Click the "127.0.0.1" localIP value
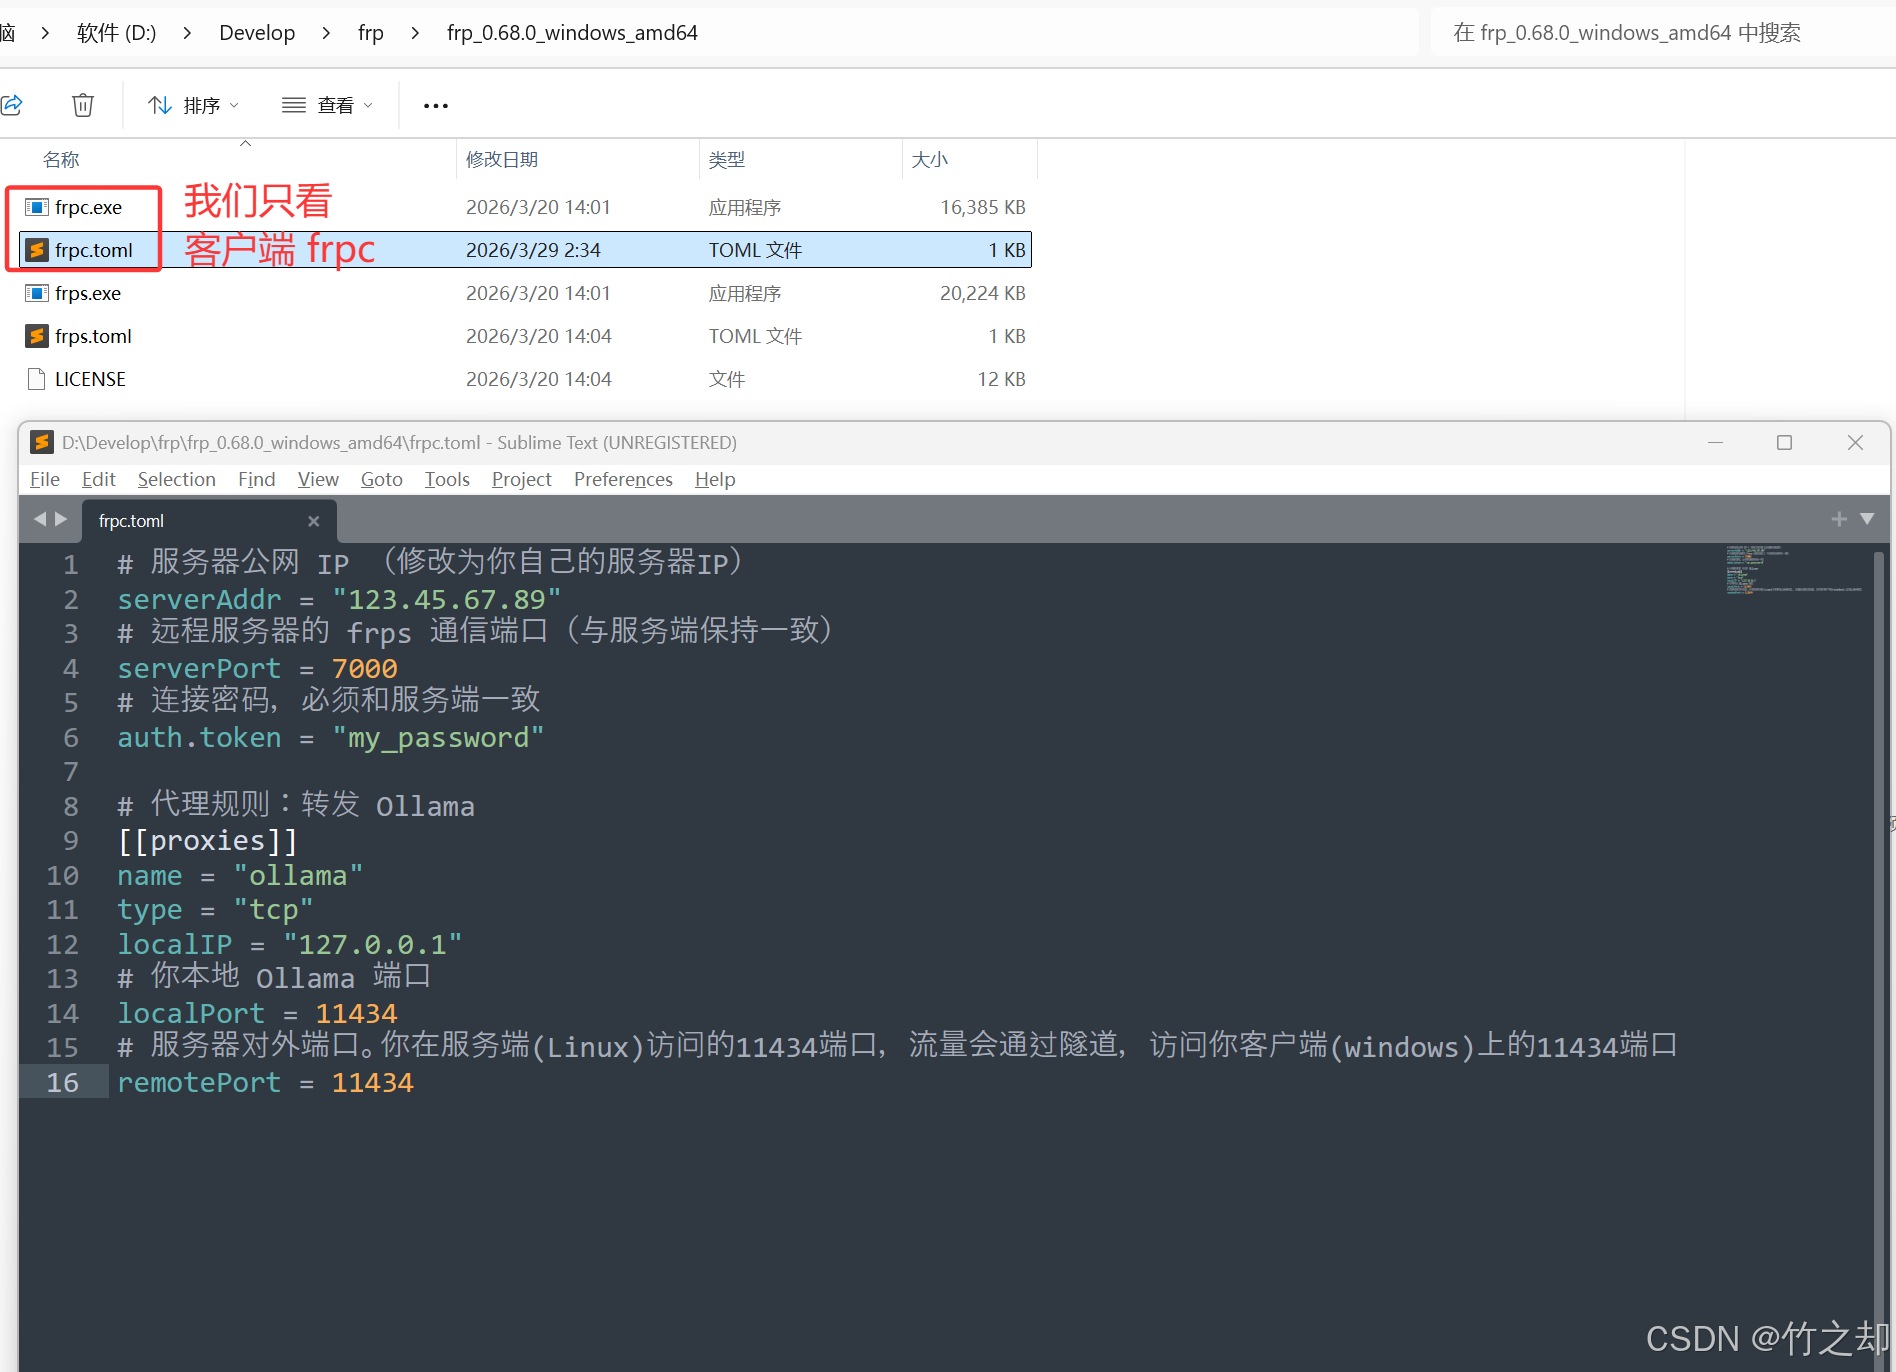The height and width of the screenshot is (1372, 1896). pyautogui.click(x=372, y=944)
